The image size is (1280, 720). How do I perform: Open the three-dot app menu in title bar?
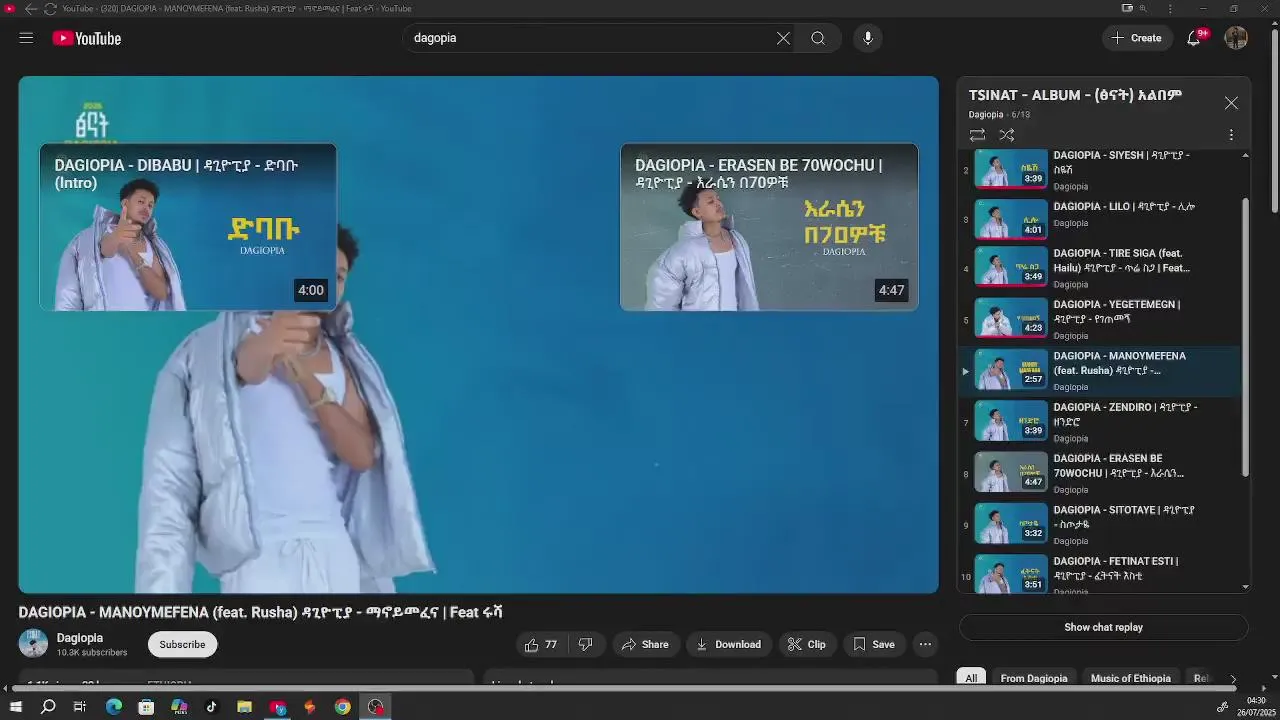coord(1170,8)
